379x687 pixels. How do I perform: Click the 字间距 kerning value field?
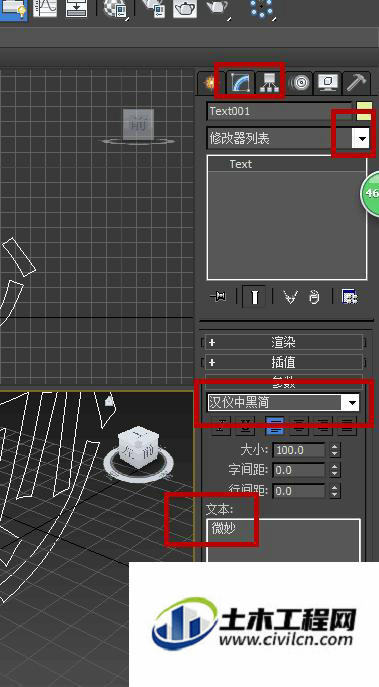pos(299,470)
